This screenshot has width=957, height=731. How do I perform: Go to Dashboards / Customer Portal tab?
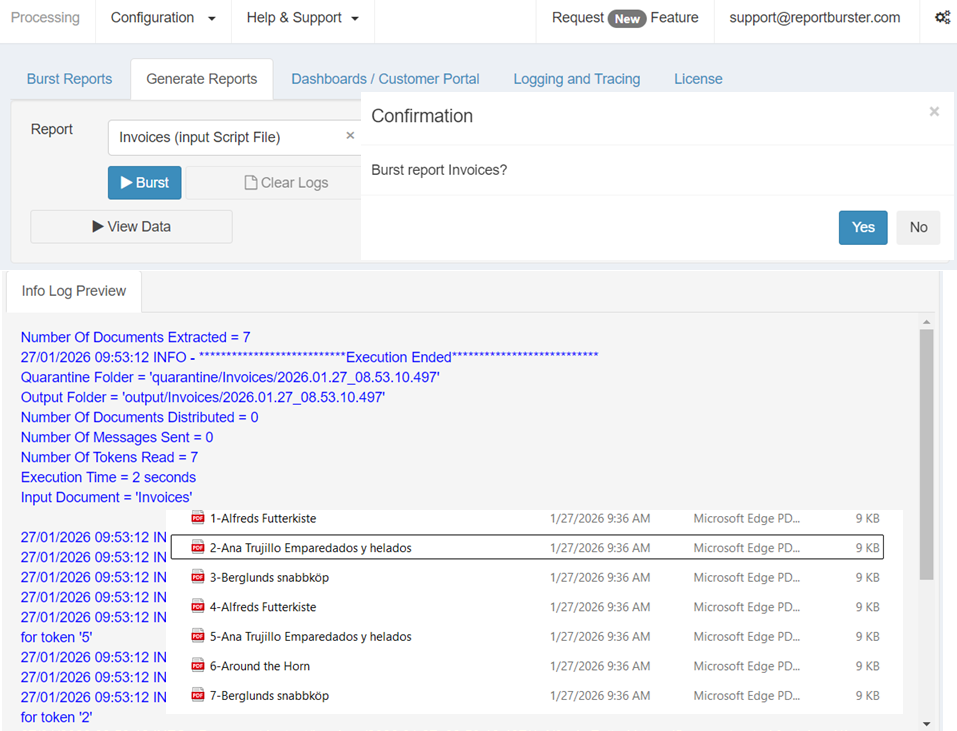[x=385, y=79]
